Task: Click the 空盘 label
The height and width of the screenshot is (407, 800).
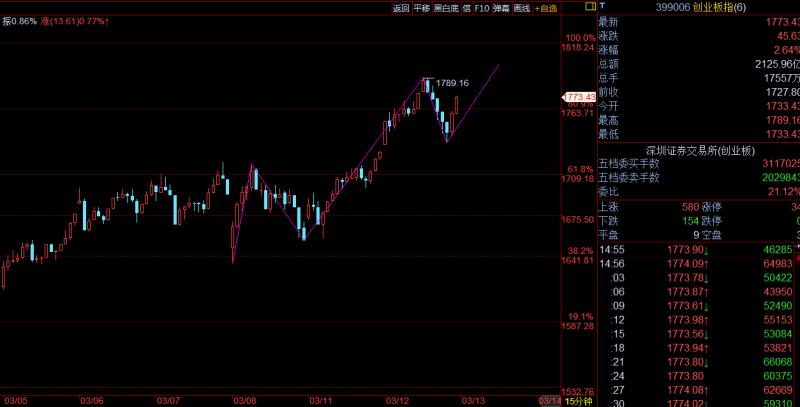Action: coord(712,235)
